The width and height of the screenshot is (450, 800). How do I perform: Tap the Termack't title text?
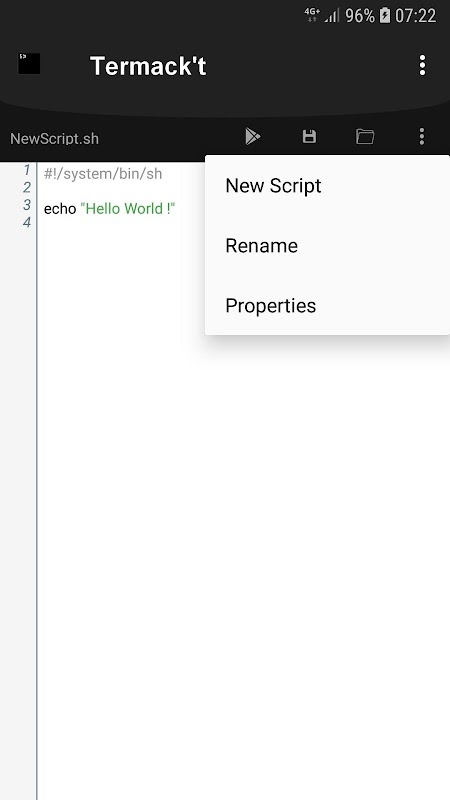148,66
